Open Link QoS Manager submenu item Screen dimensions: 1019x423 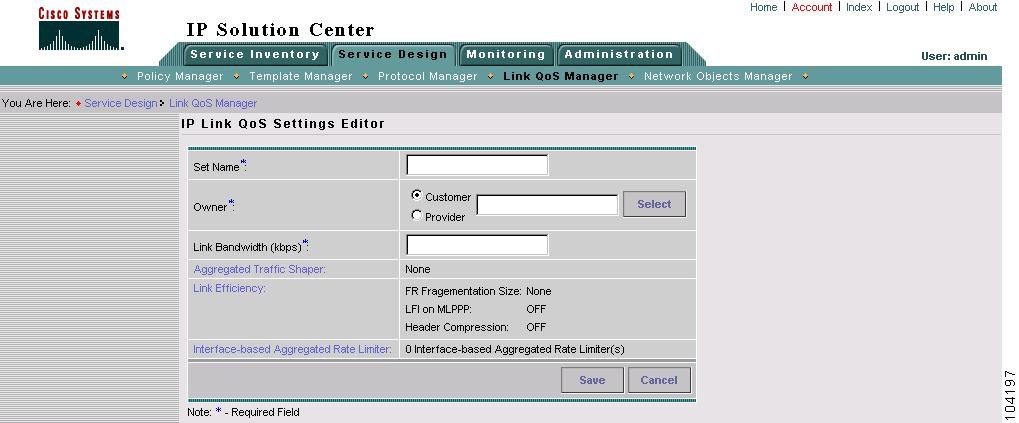[561, 76]
